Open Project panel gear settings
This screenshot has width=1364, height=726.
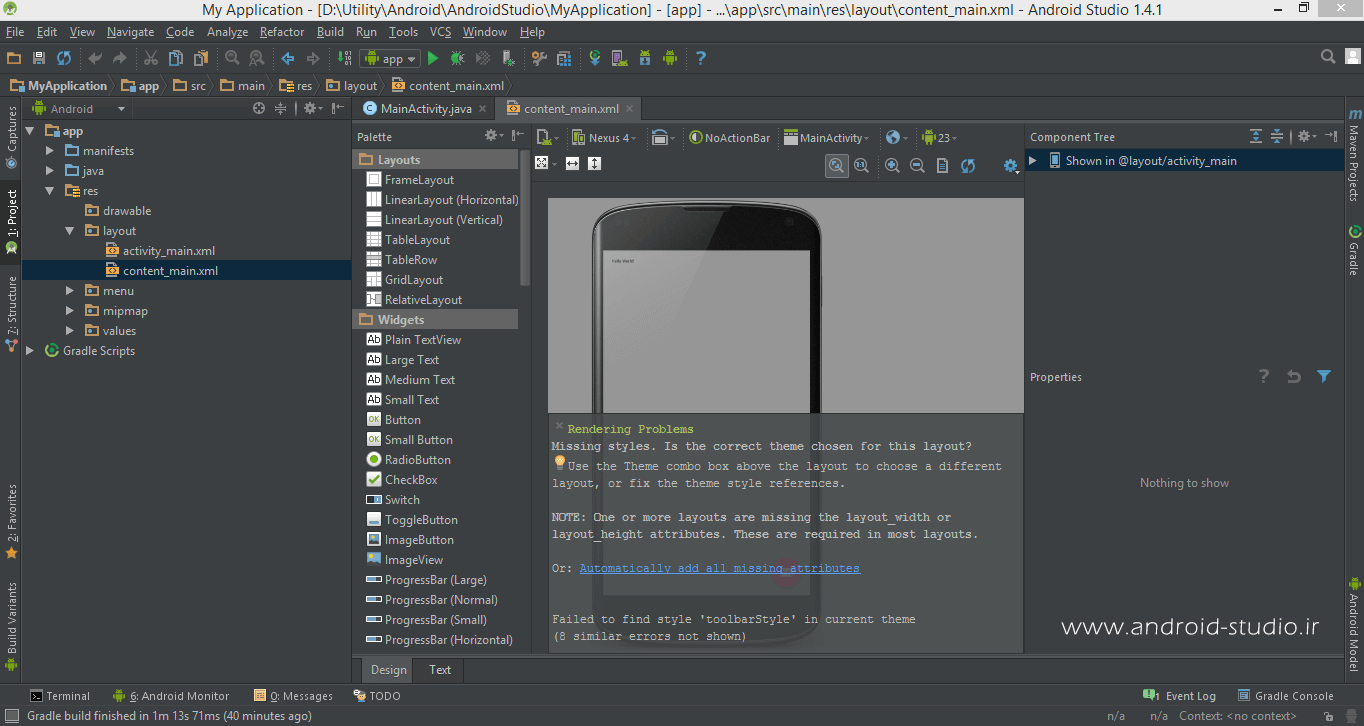point(311,108)
